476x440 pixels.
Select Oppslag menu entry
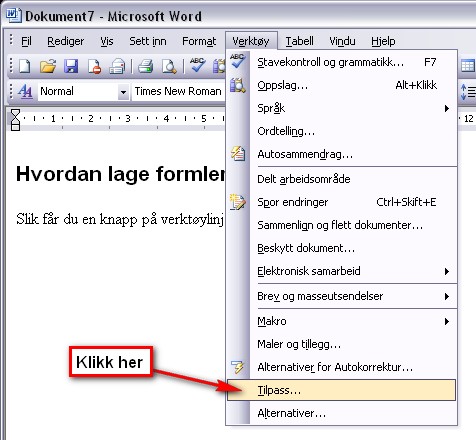342,85
